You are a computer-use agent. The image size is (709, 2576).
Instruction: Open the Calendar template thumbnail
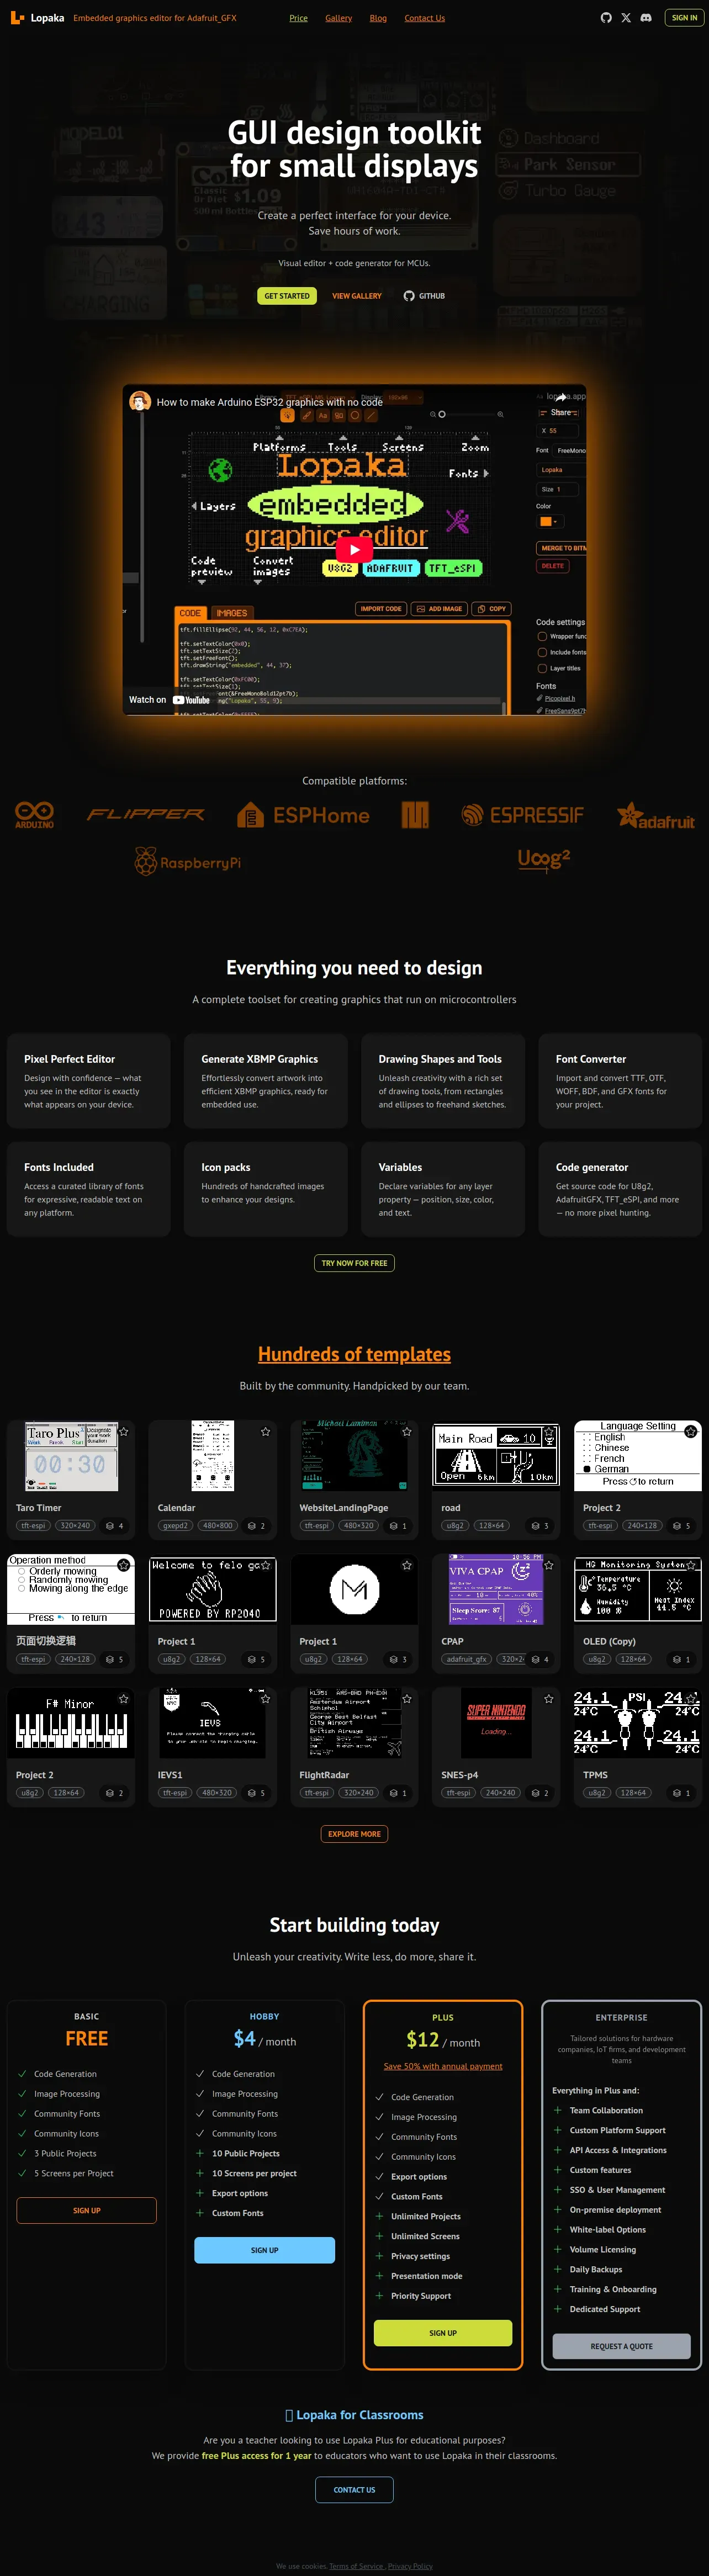tap(213, 1456)
